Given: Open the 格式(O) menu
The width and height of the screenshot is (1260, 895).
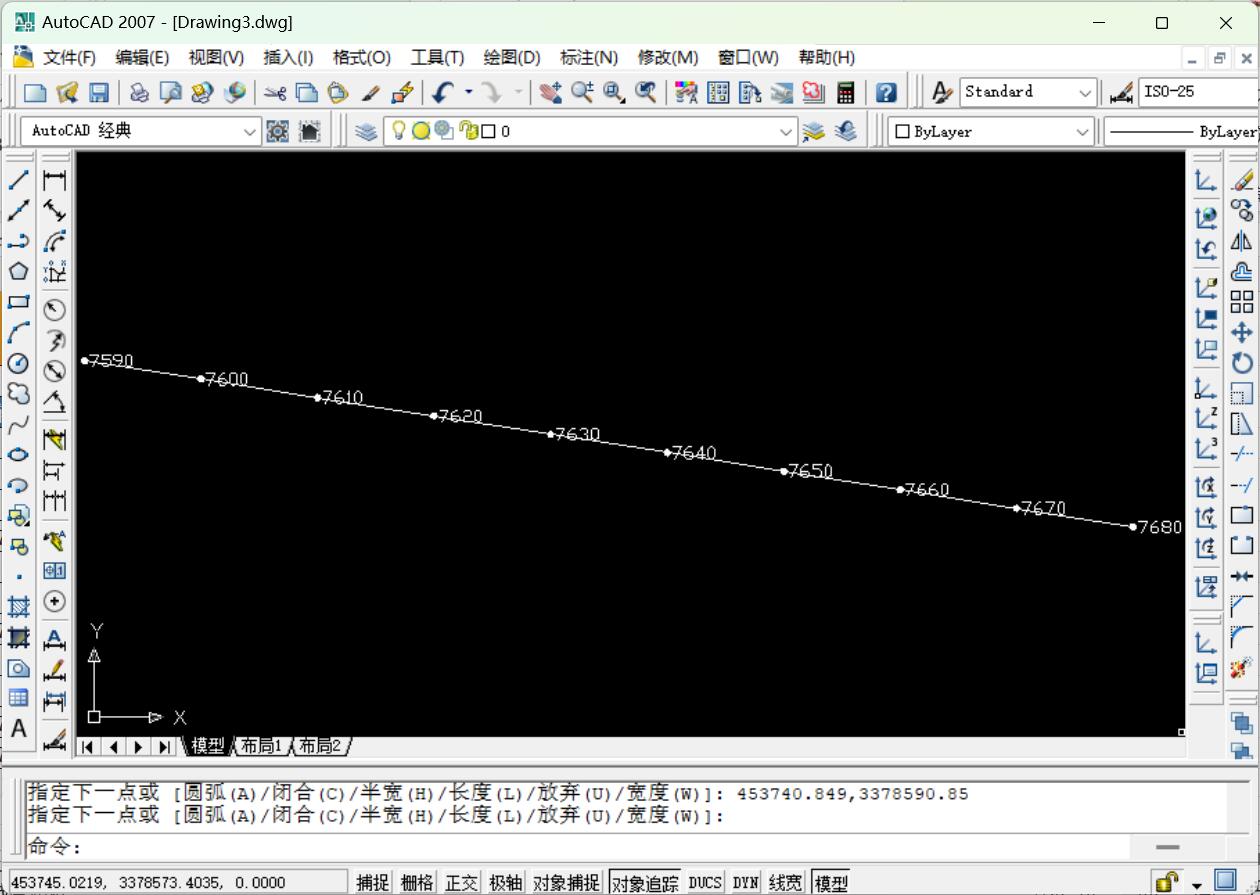Looking at the screenshot, I should coord(362,57).
